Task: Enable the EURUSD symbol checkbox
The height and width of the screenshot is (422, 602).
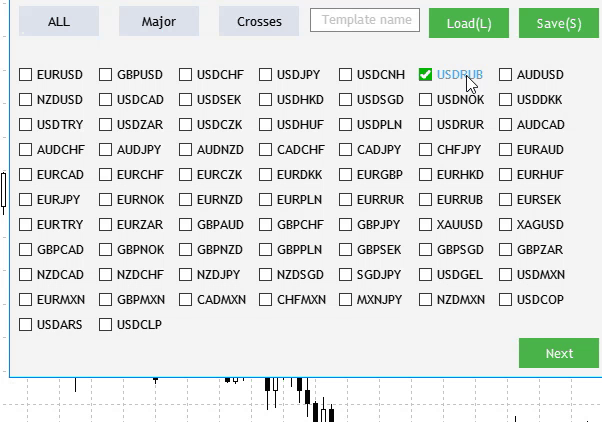Action: point(26,75)
